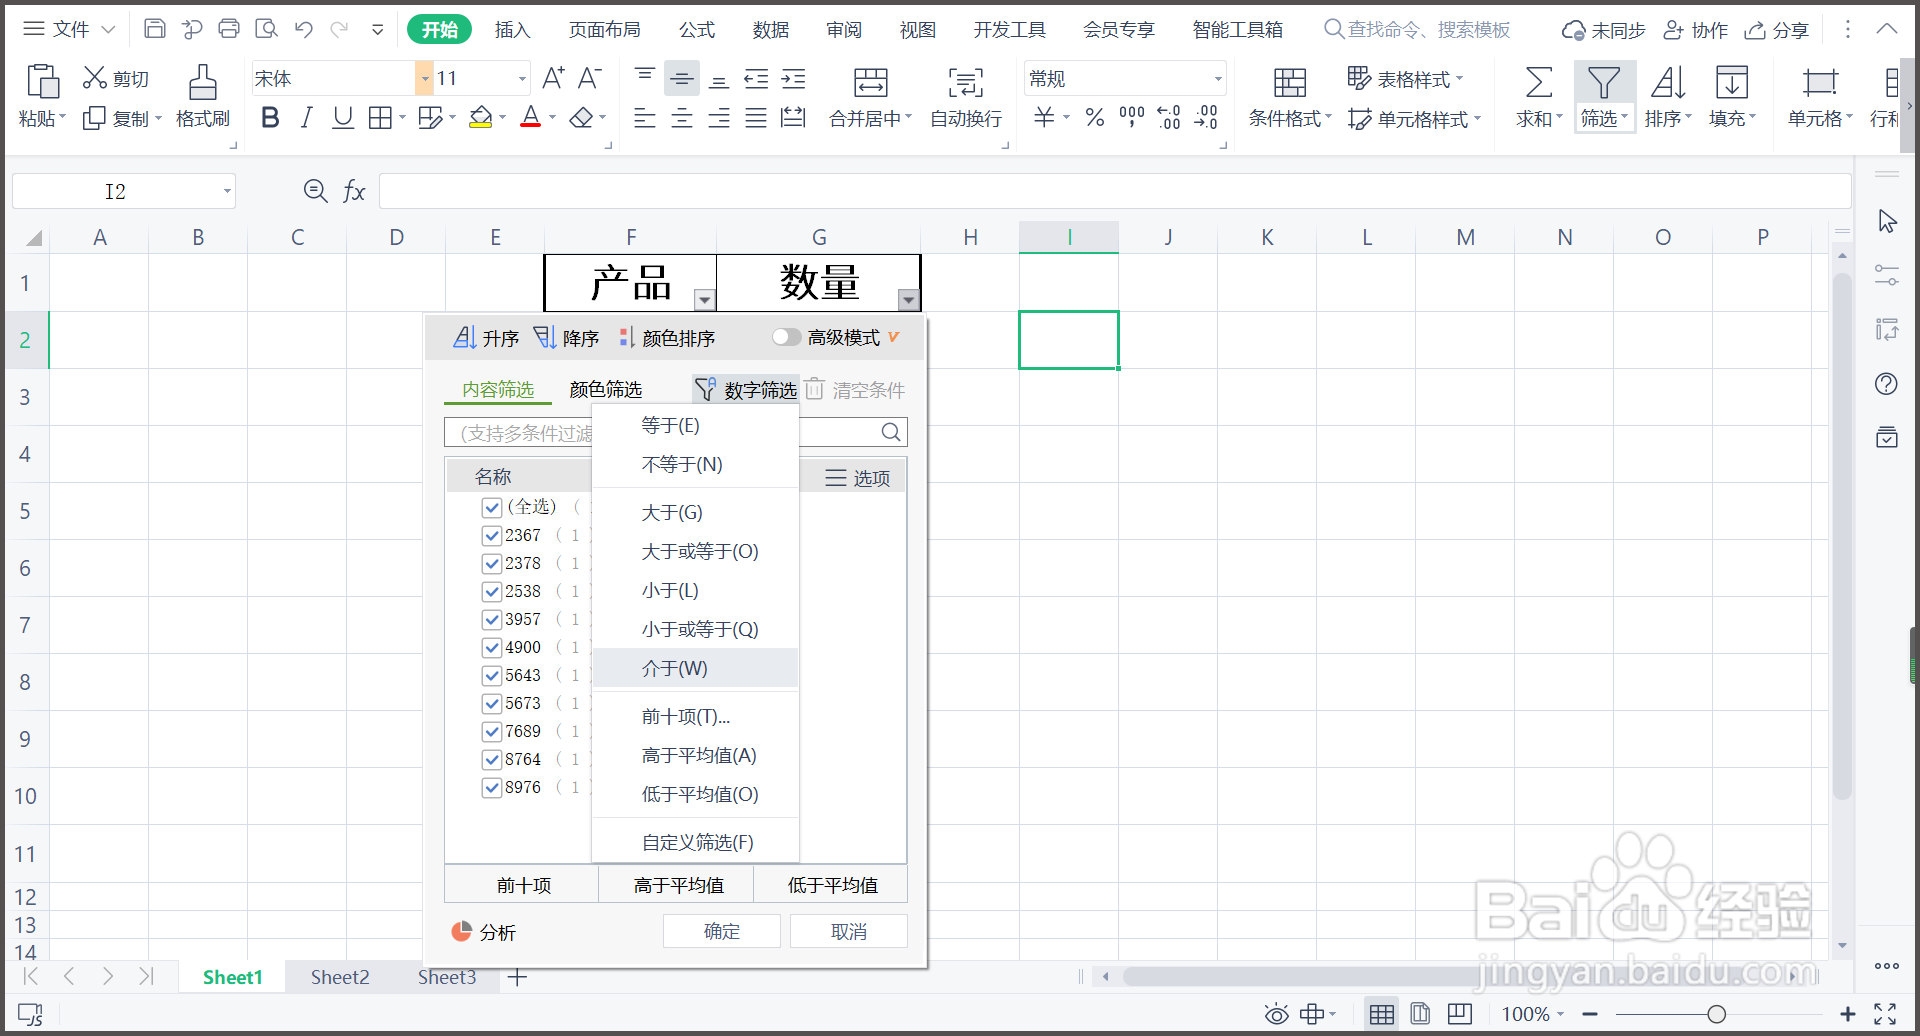Select 介于(W) from number filter menu
Viewport: 1920px width, 1036px height.
point(674,668)
